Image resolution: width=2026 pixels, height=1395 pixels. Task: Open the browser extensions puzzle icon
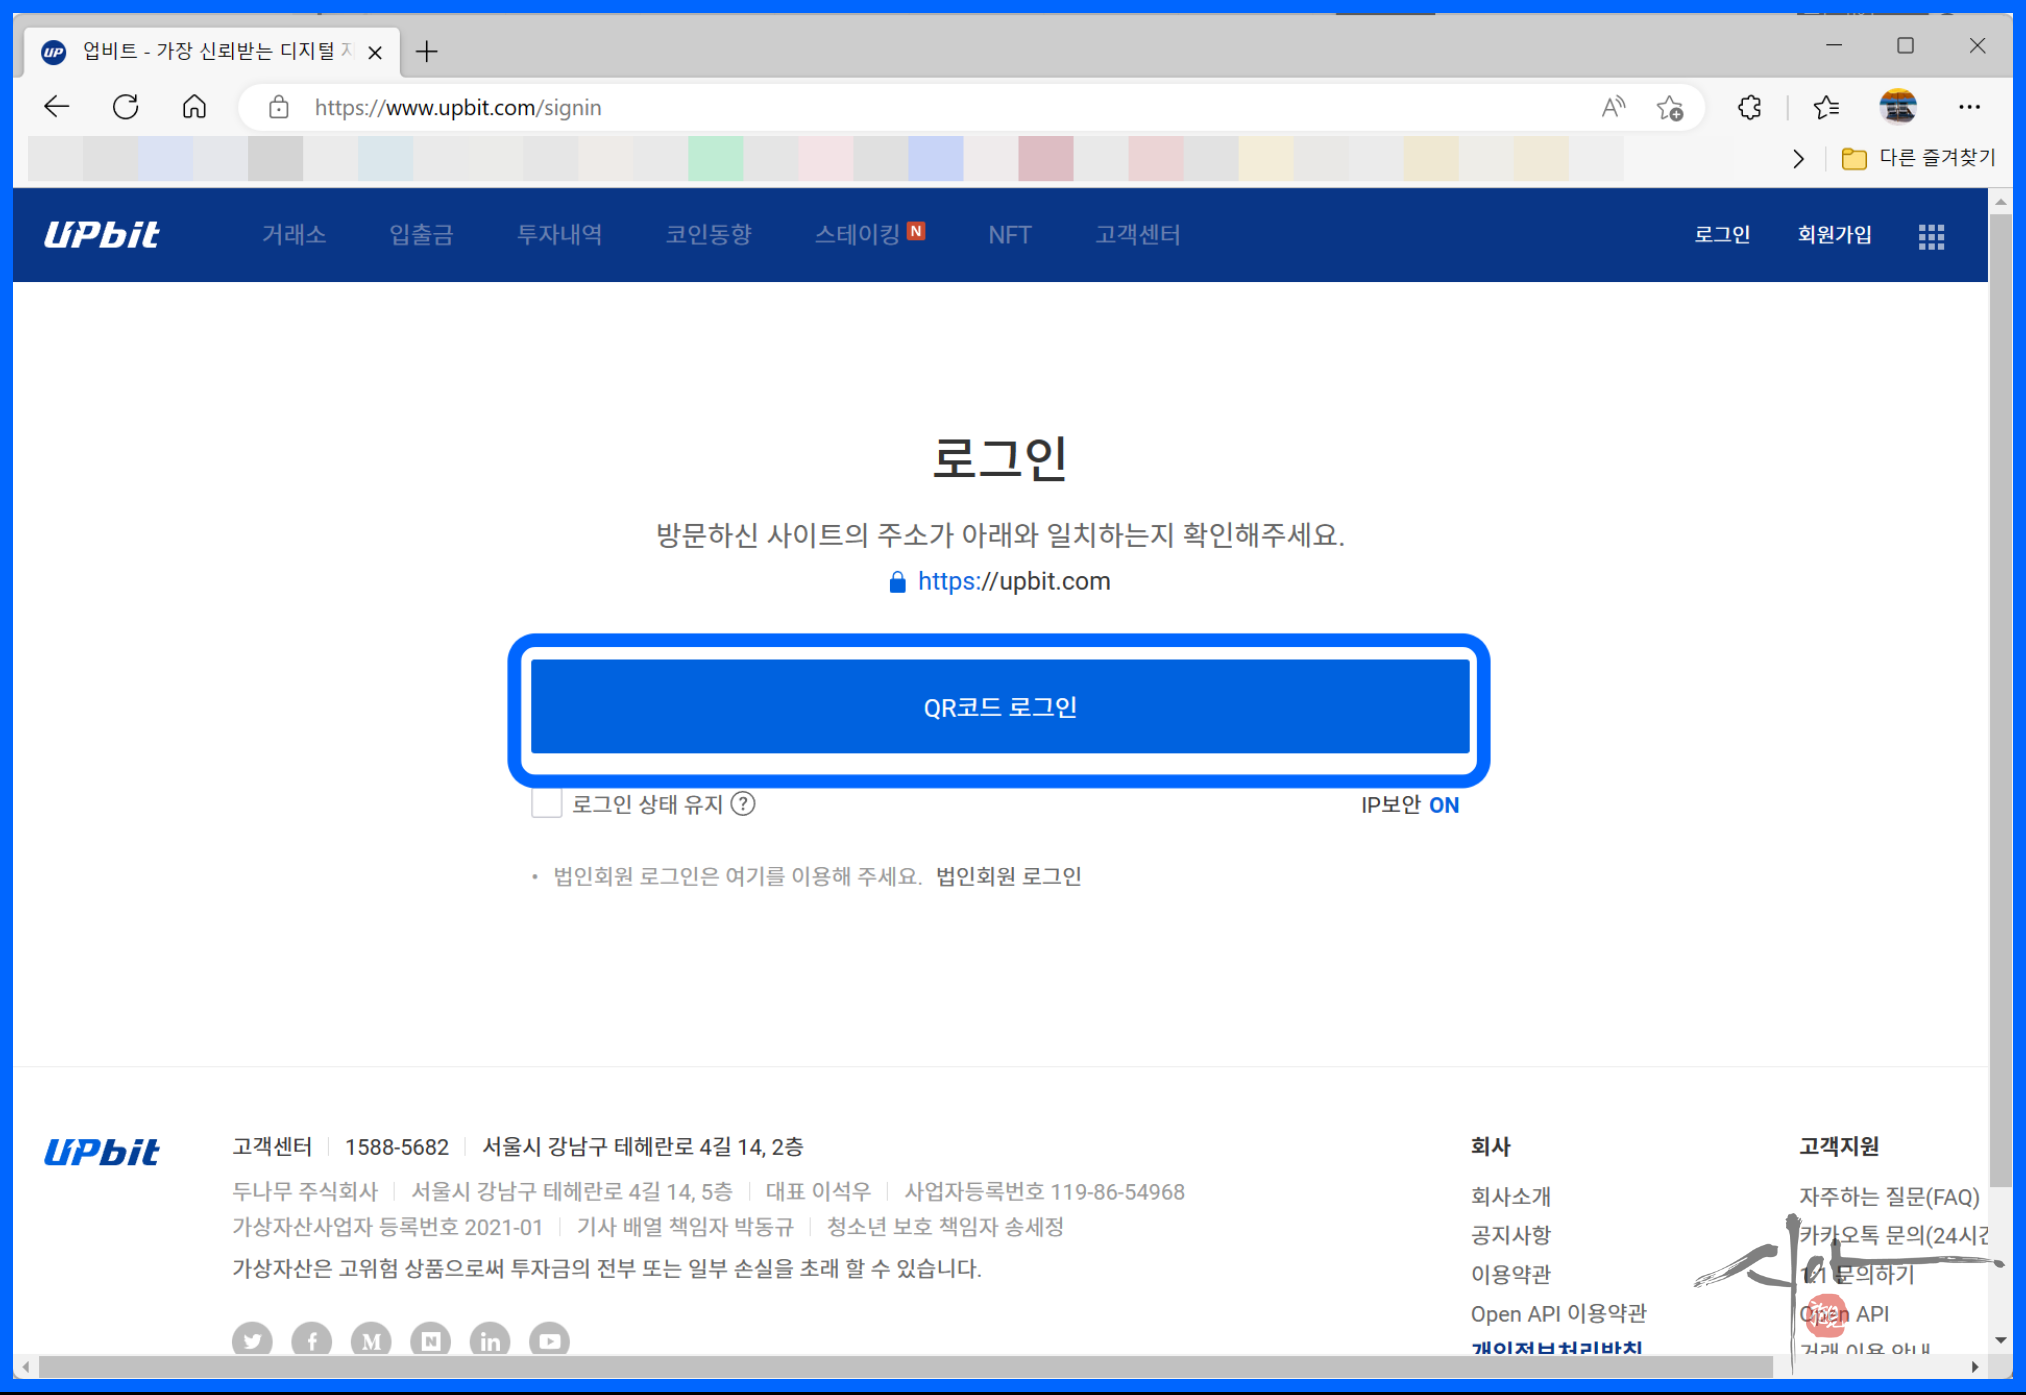(1749, 108)
